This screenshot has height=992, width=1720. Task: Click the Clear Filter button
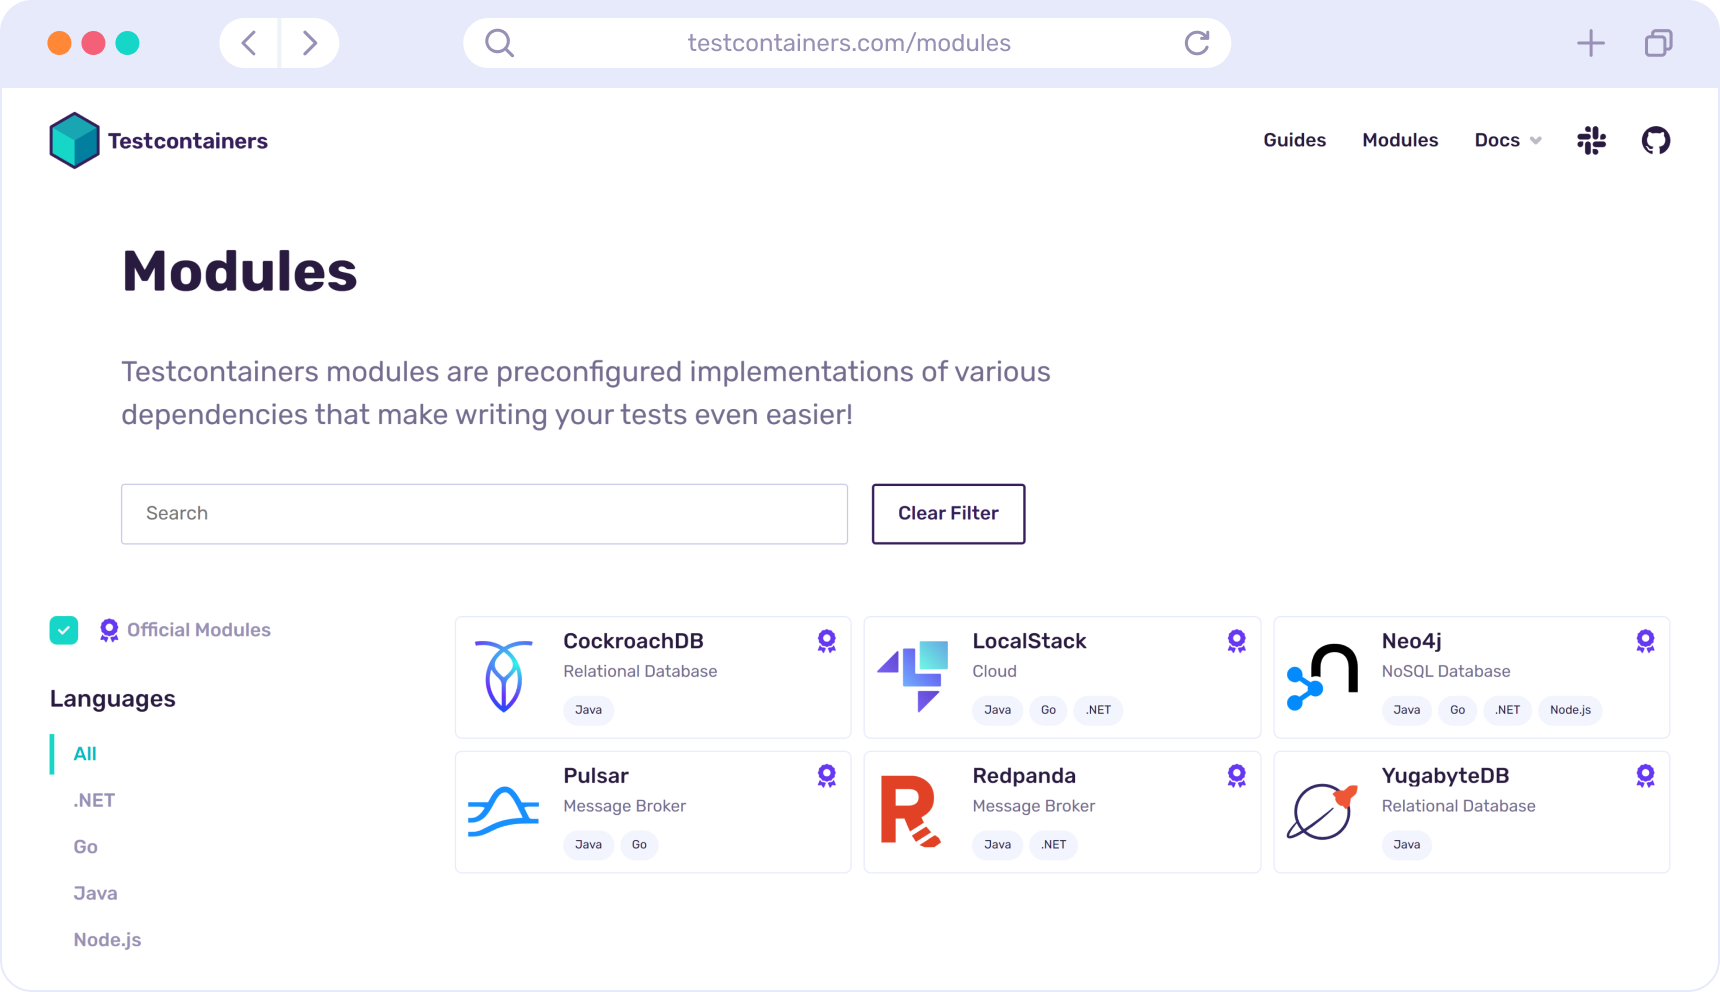coord(948,514)
